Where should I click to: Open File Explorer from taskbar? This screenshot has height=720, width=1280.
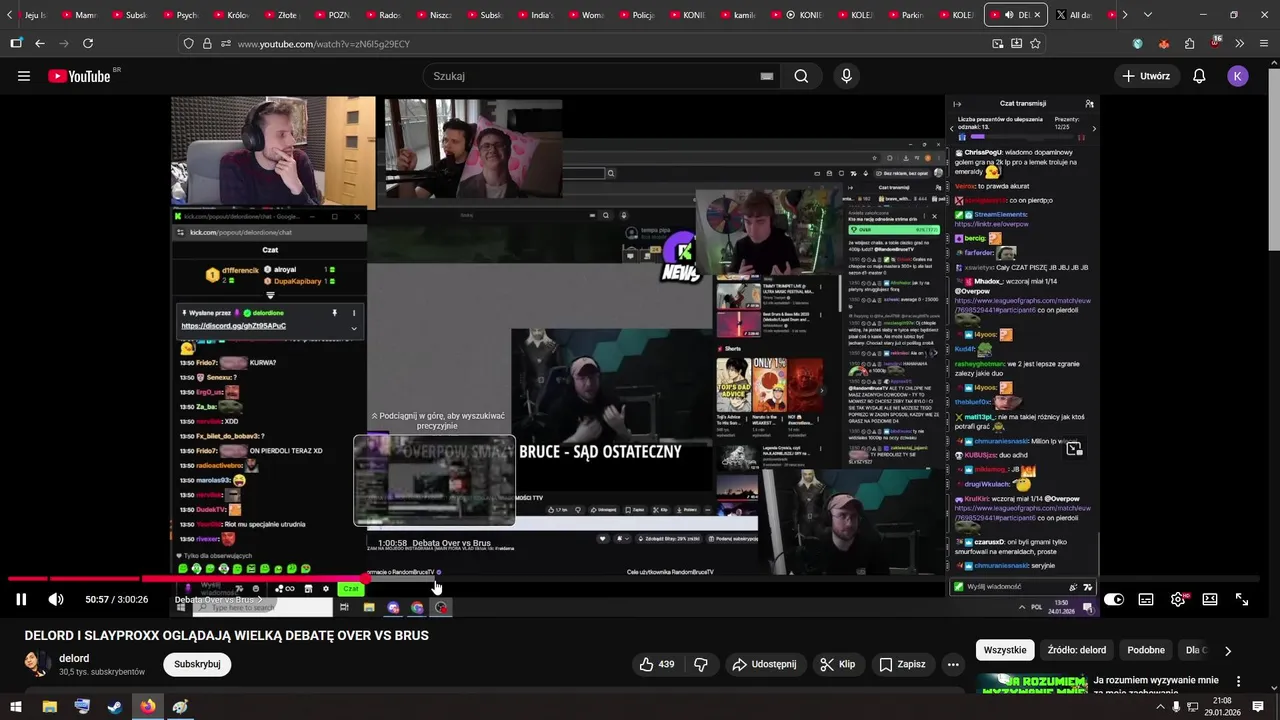point(49,706)
